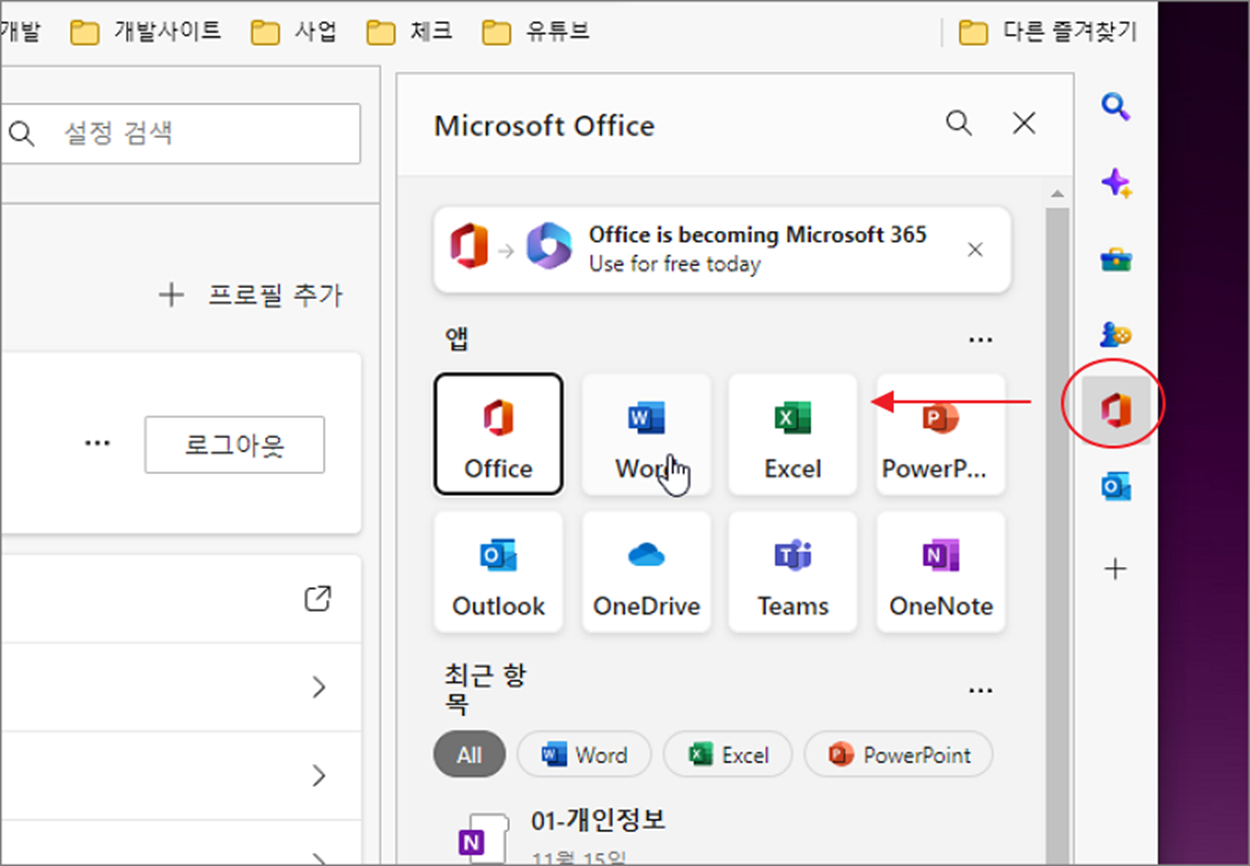1250x866 pixels.
Task: Filter recent items by Excel
Action: coord(728,755)
